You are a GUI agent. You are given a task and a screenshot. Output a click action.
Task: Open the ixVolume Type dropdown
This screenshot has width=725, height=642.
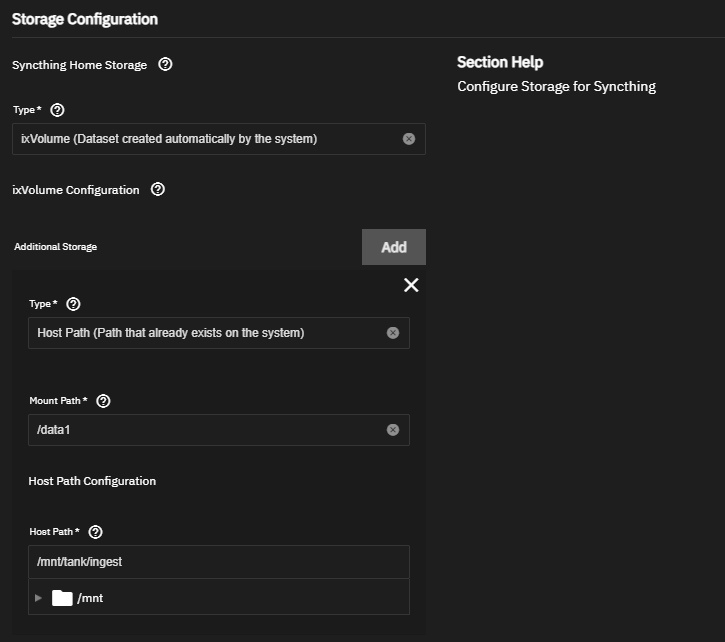200,139
